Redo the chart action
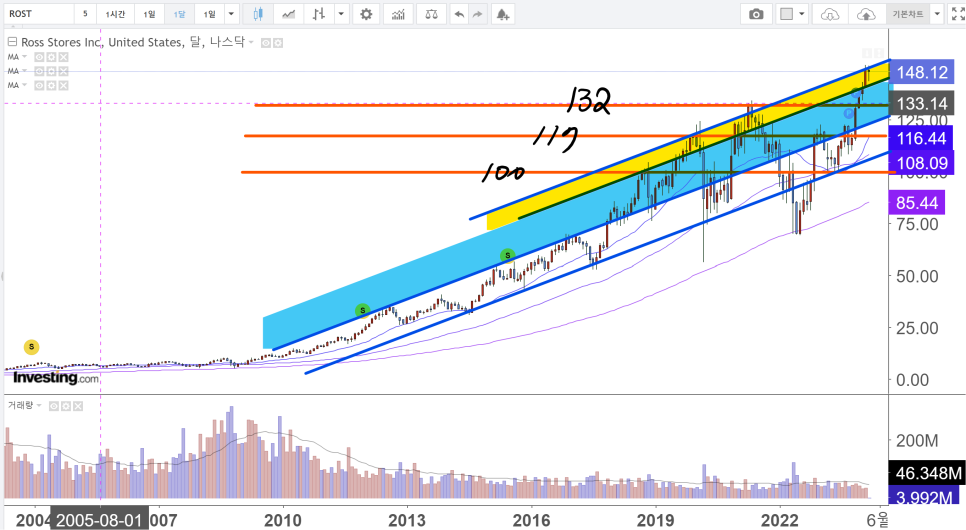 477,14
